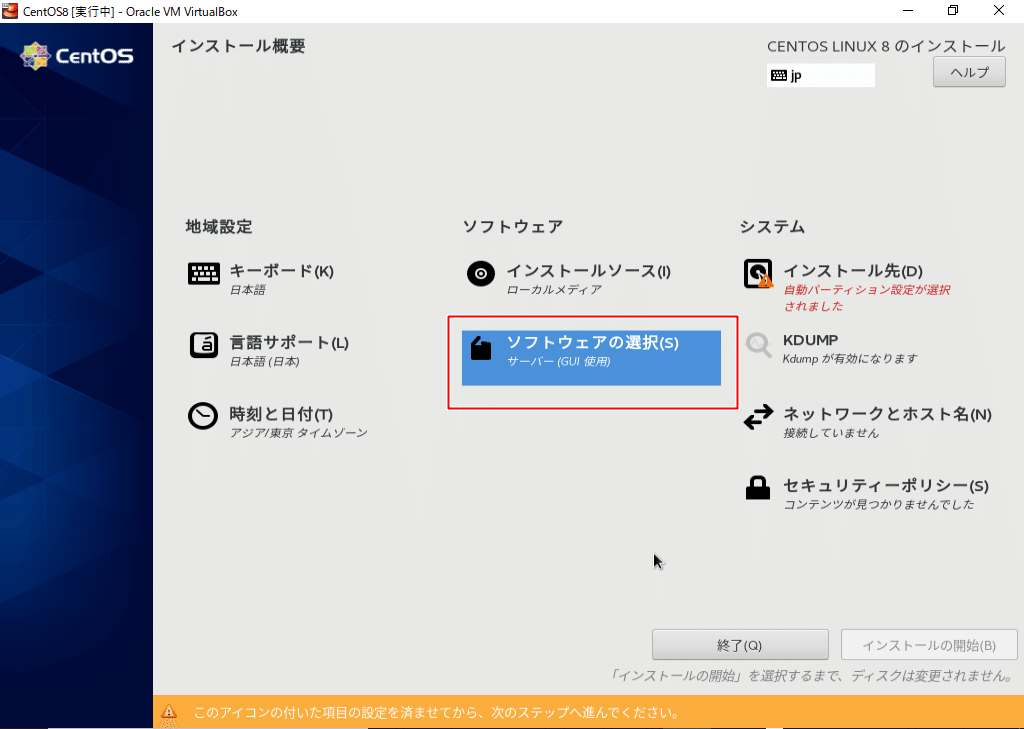Open キーボード(K) settings label
The width and height of the screenshot is (1024, 729).
pyautogui.click(x=281, y=271)
